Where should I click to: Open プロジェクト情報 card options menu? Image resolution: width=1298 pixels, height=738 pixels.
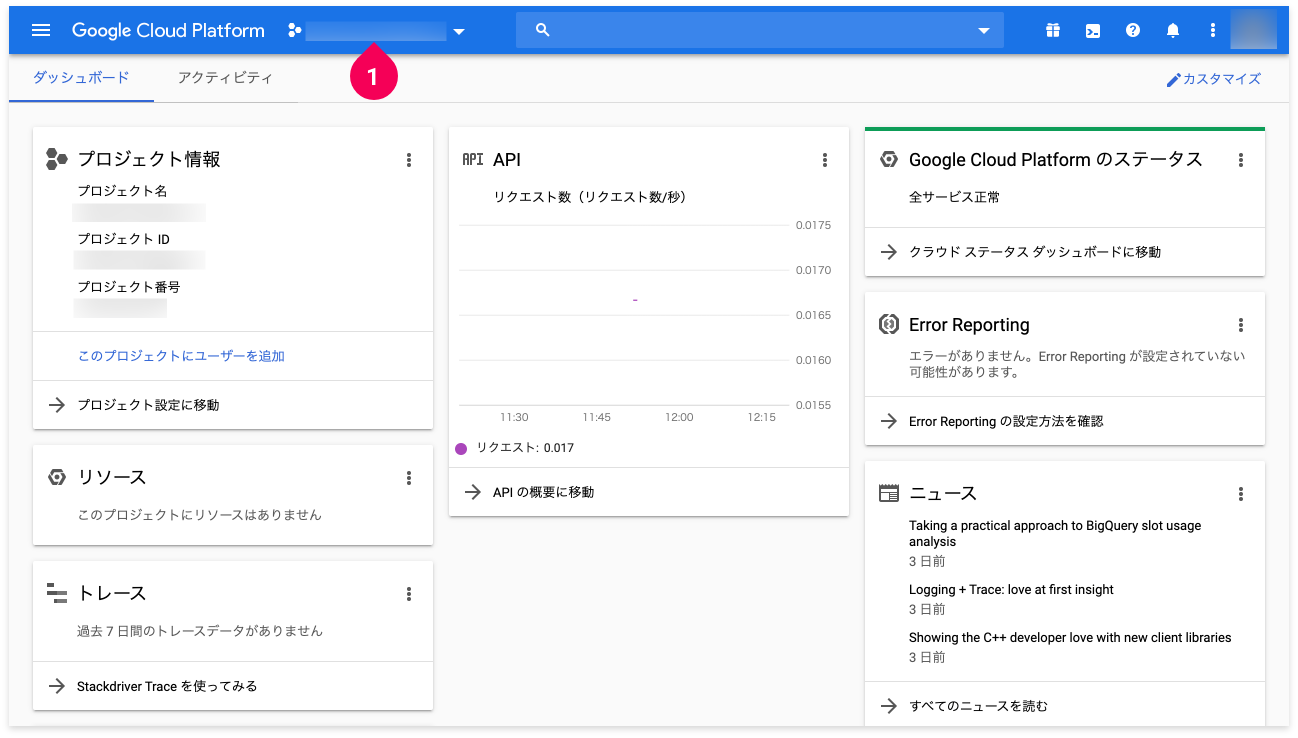[409, 160]
